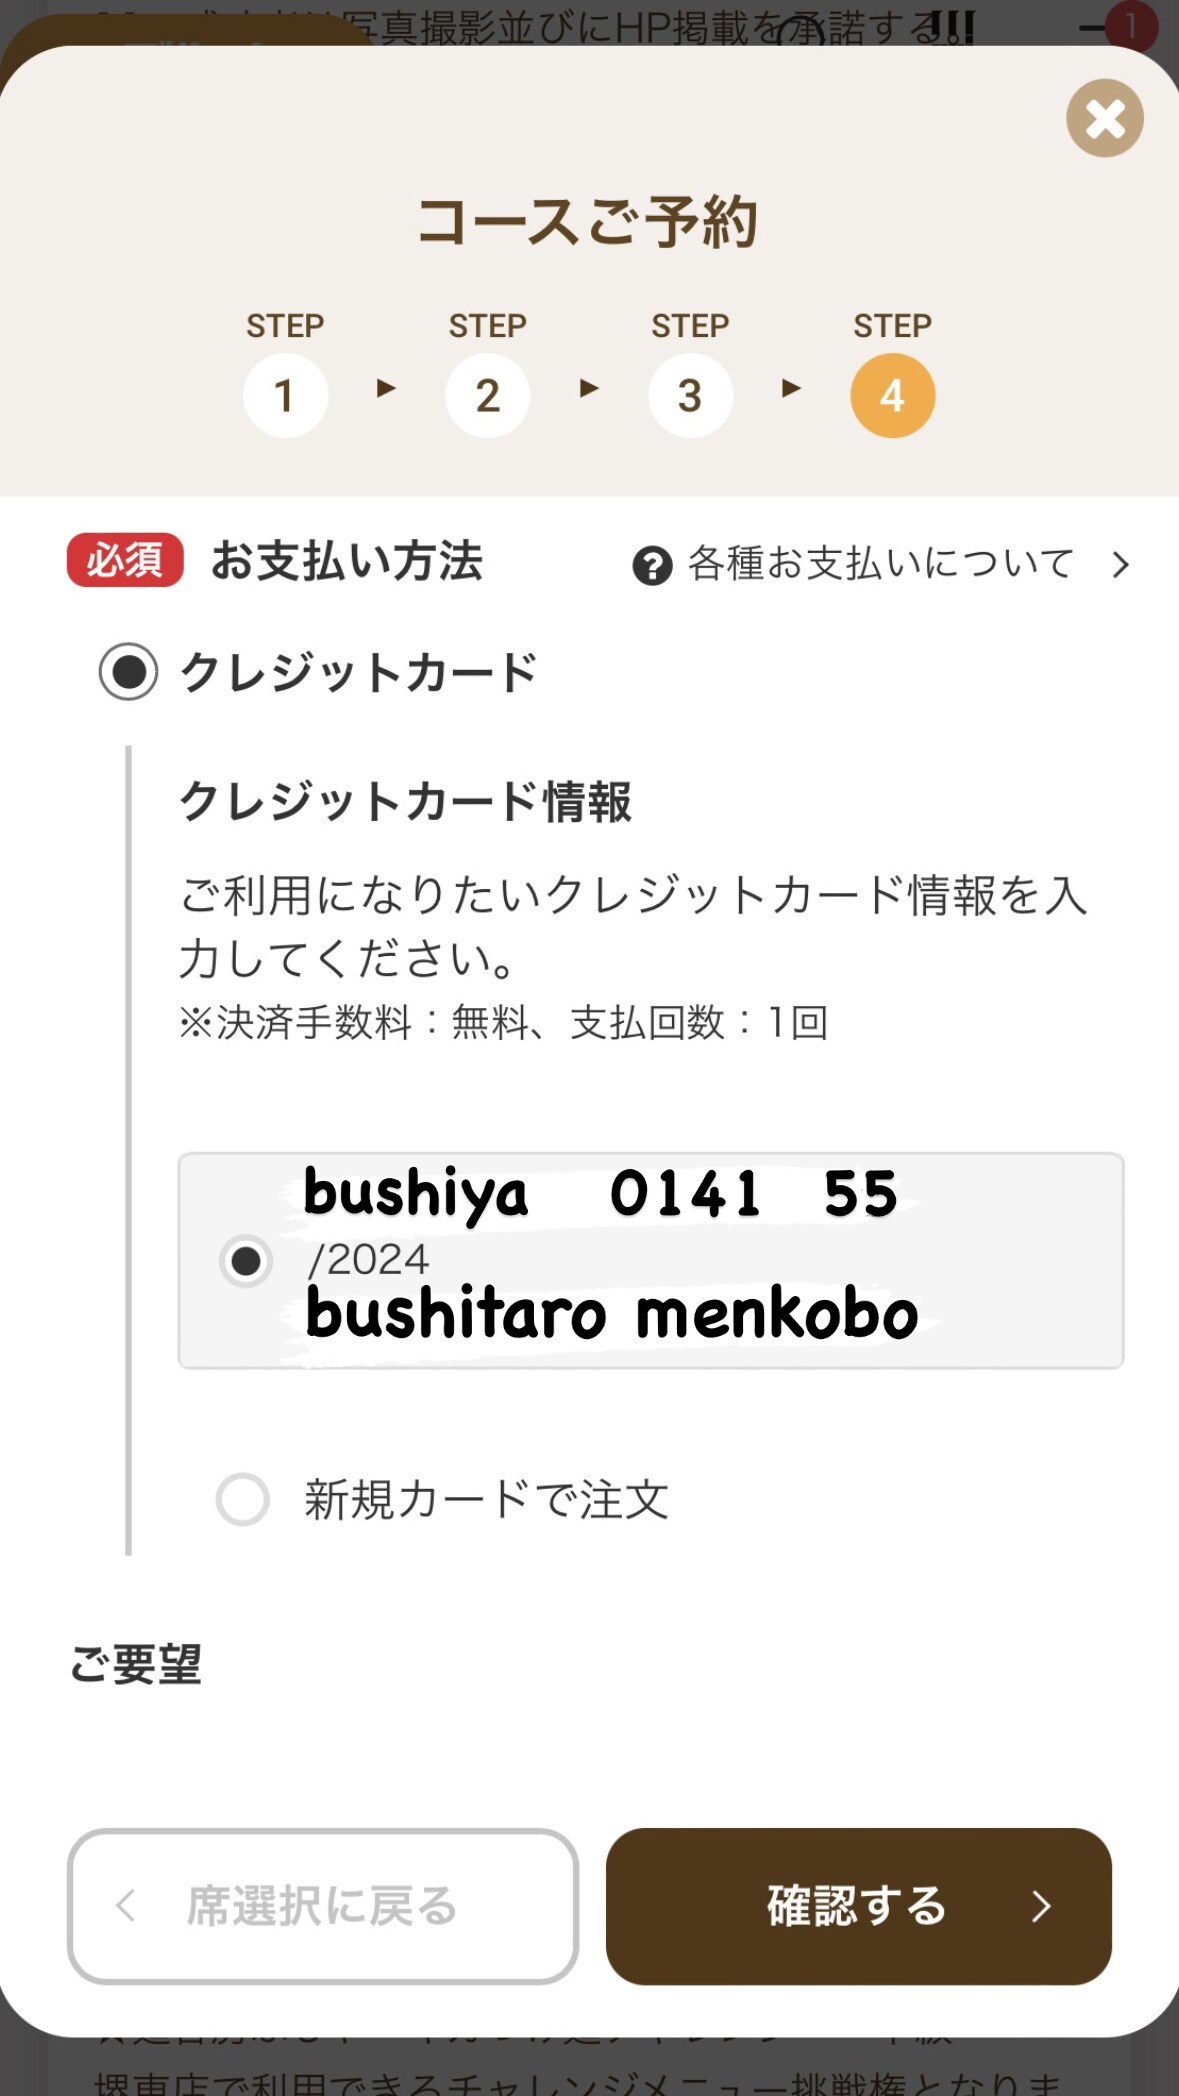The width and height of the screenshot is (1179, 2096).
Task: Expand the 各種お支払いについて chevron
Action: (x=1121, y=565)
